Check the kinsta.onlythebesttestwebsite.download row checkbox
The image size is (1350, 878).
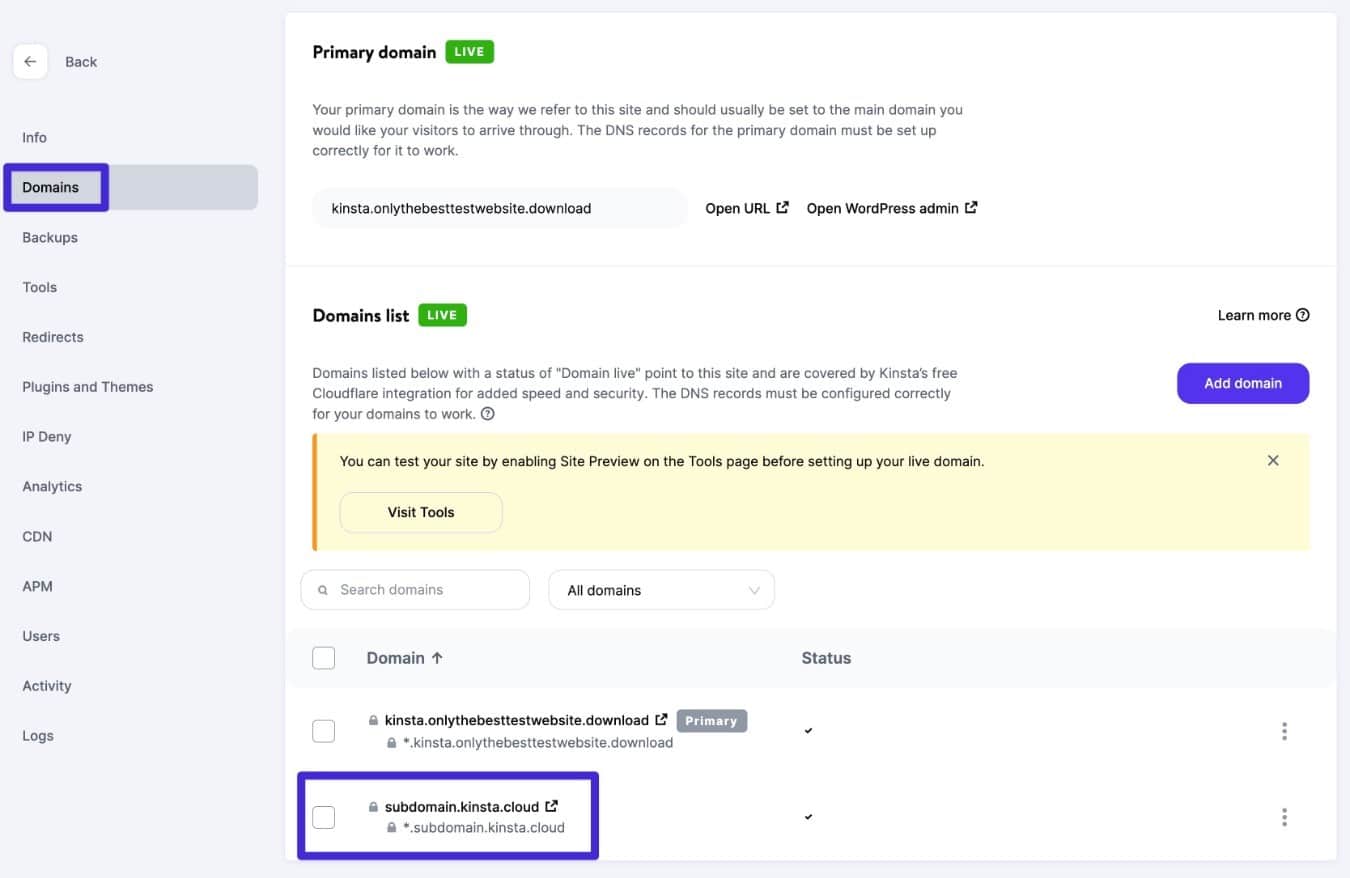[x=323, y=730]
